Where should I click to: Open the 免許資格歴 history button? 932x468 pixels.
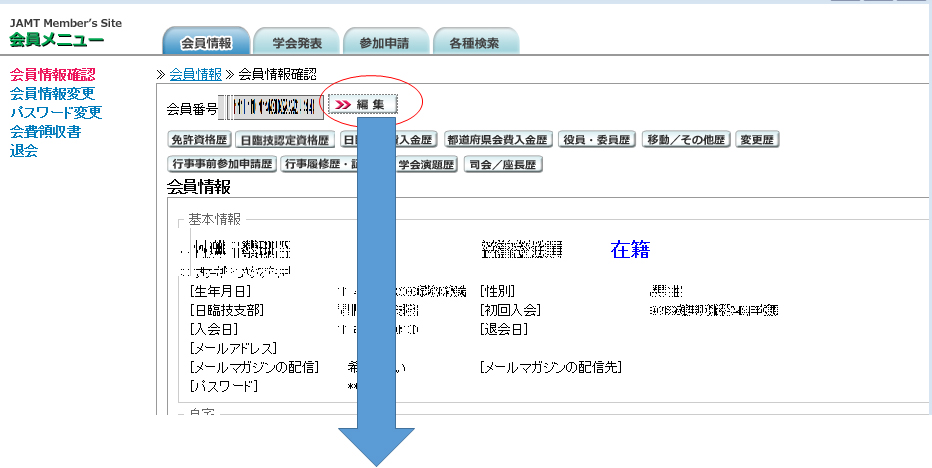(199, 140)
